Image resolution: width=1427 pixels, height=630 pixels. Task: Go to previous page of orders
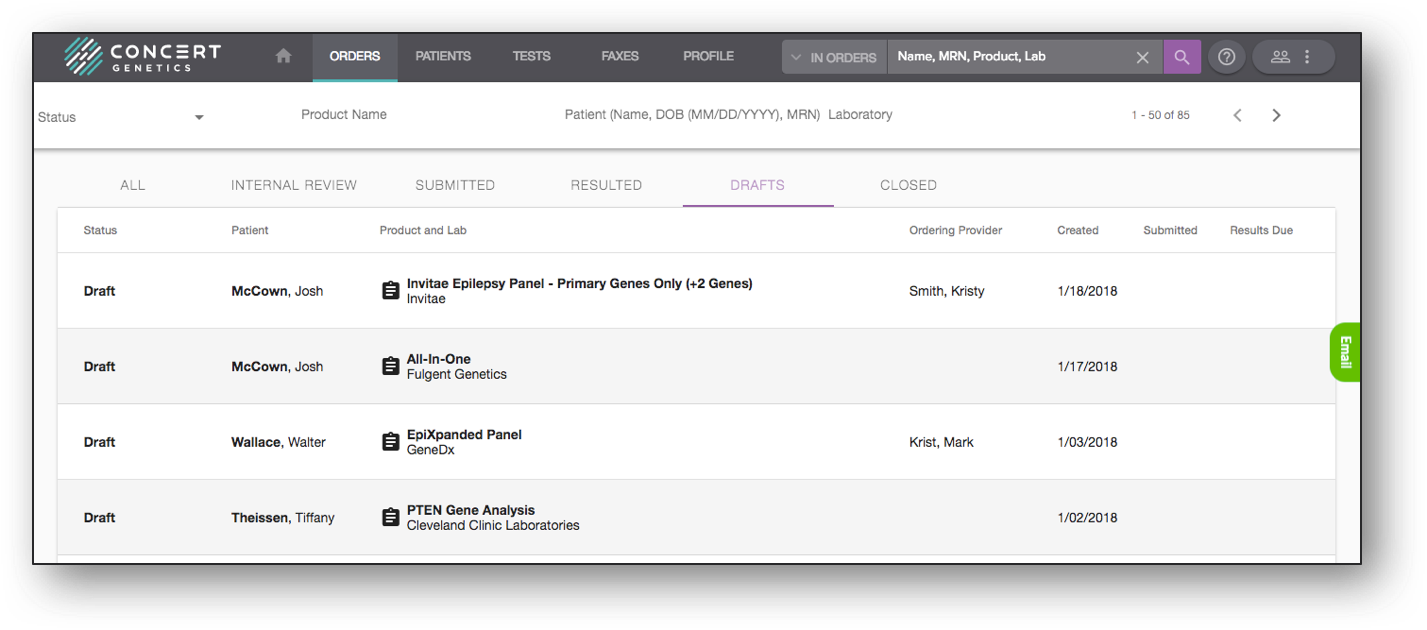(1238, 115)
